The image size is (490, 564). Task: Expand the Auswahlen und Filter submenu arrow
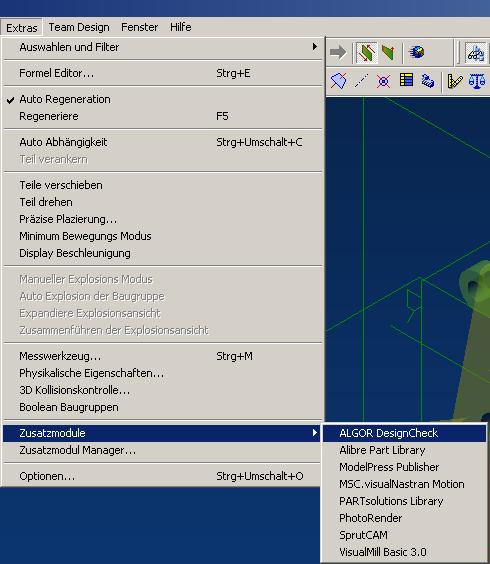(x=315, y=47)
